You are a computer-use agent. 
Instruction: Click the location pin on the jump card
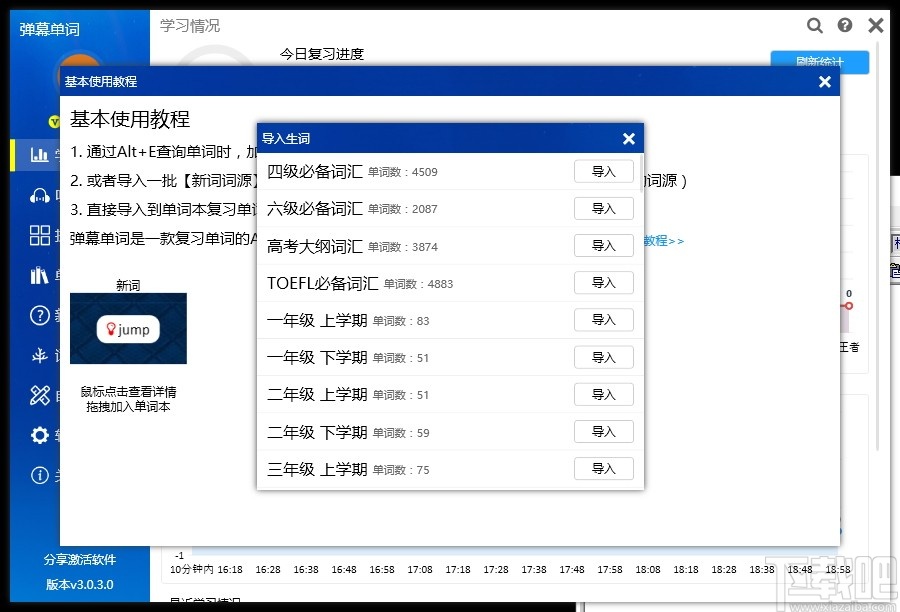coord(113,329)
